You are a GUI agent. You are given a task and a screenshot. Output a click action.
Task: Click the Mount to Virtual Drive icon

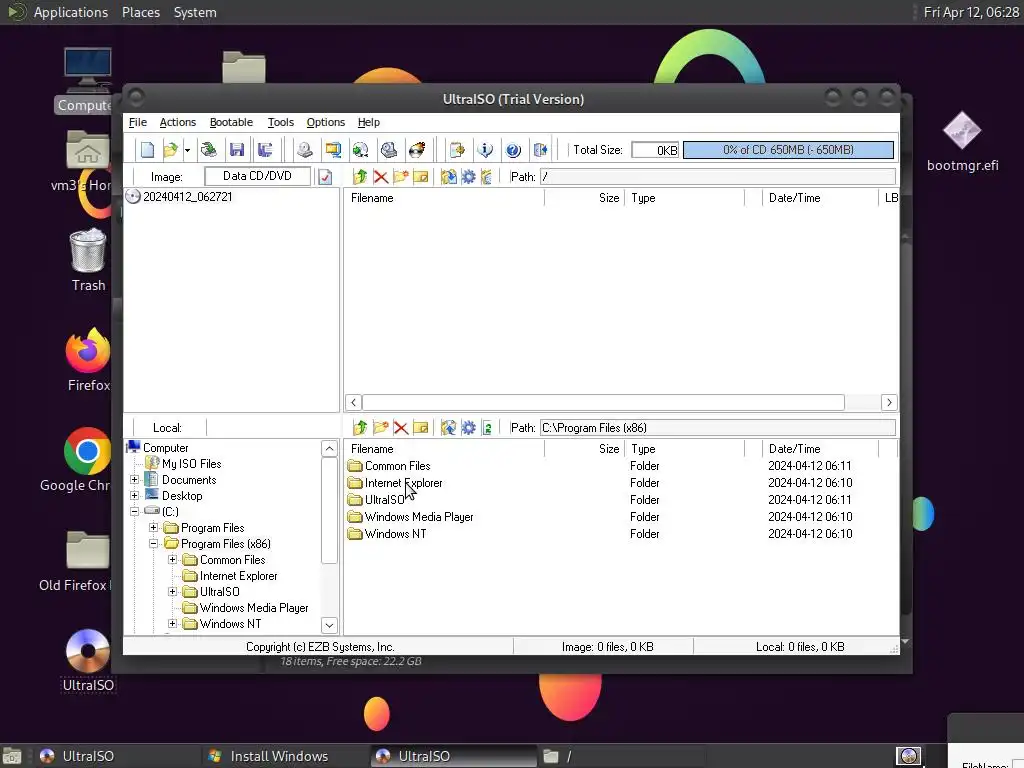389,150
